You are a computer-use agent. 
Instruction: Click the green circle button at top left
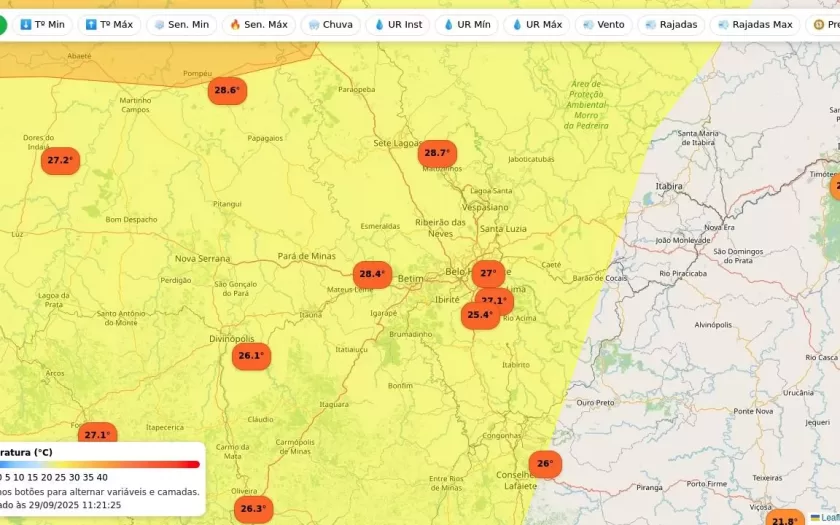2,24
